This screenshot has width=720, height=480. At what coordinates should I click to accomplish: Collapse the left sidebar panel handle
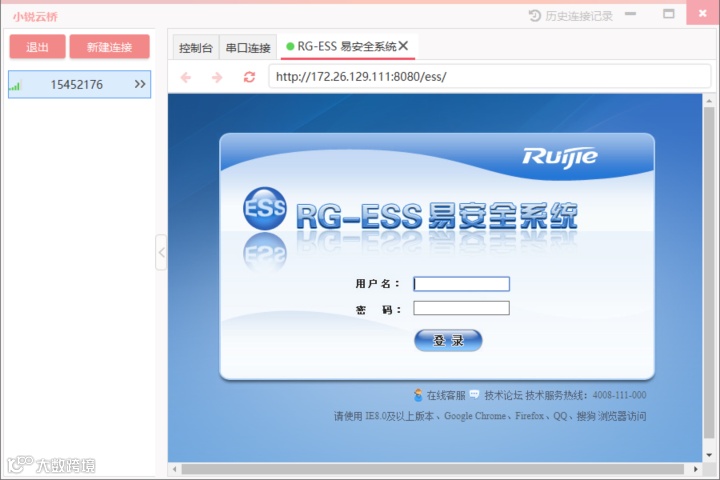(161, 252)
